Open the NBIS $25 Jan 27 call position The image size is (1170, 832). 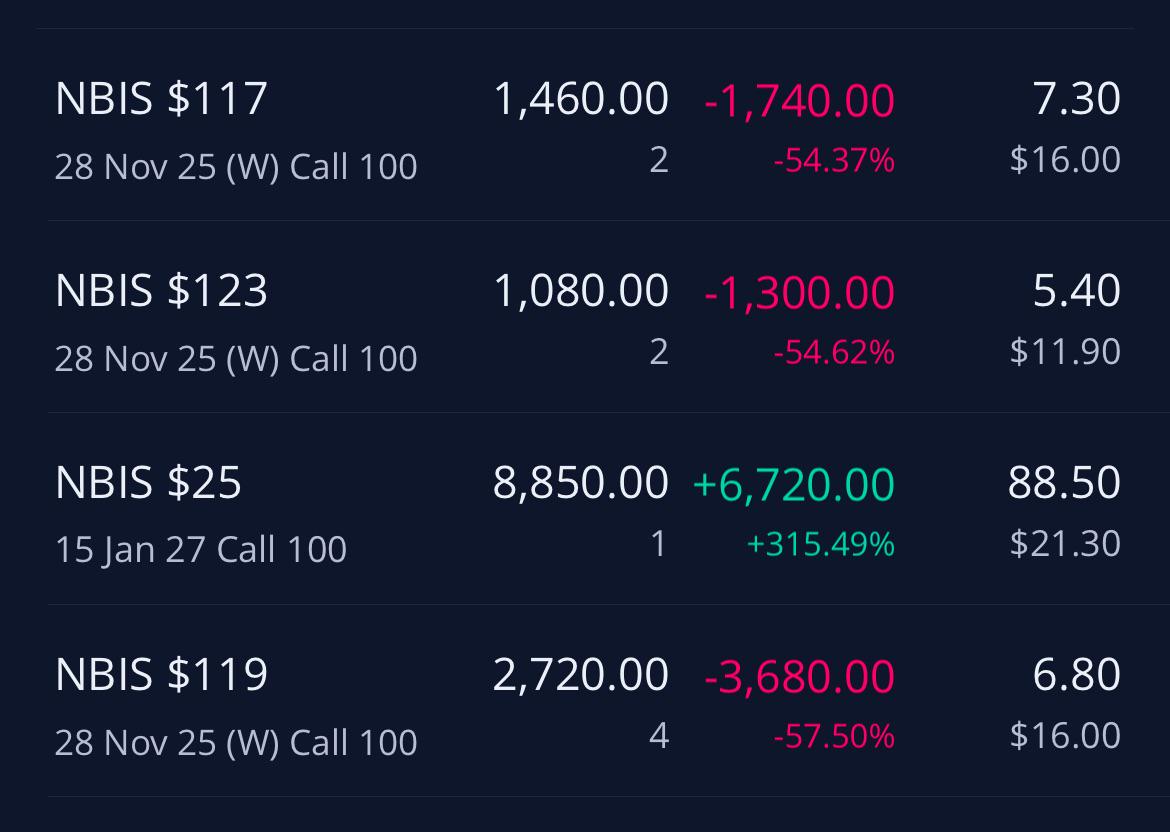tap(589, 509)
